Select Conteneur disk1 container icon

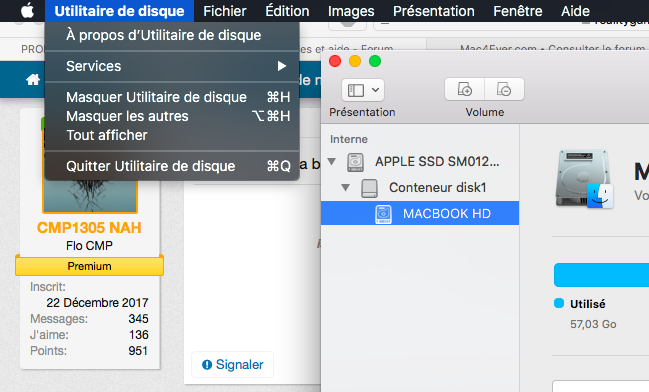(369, 188)
